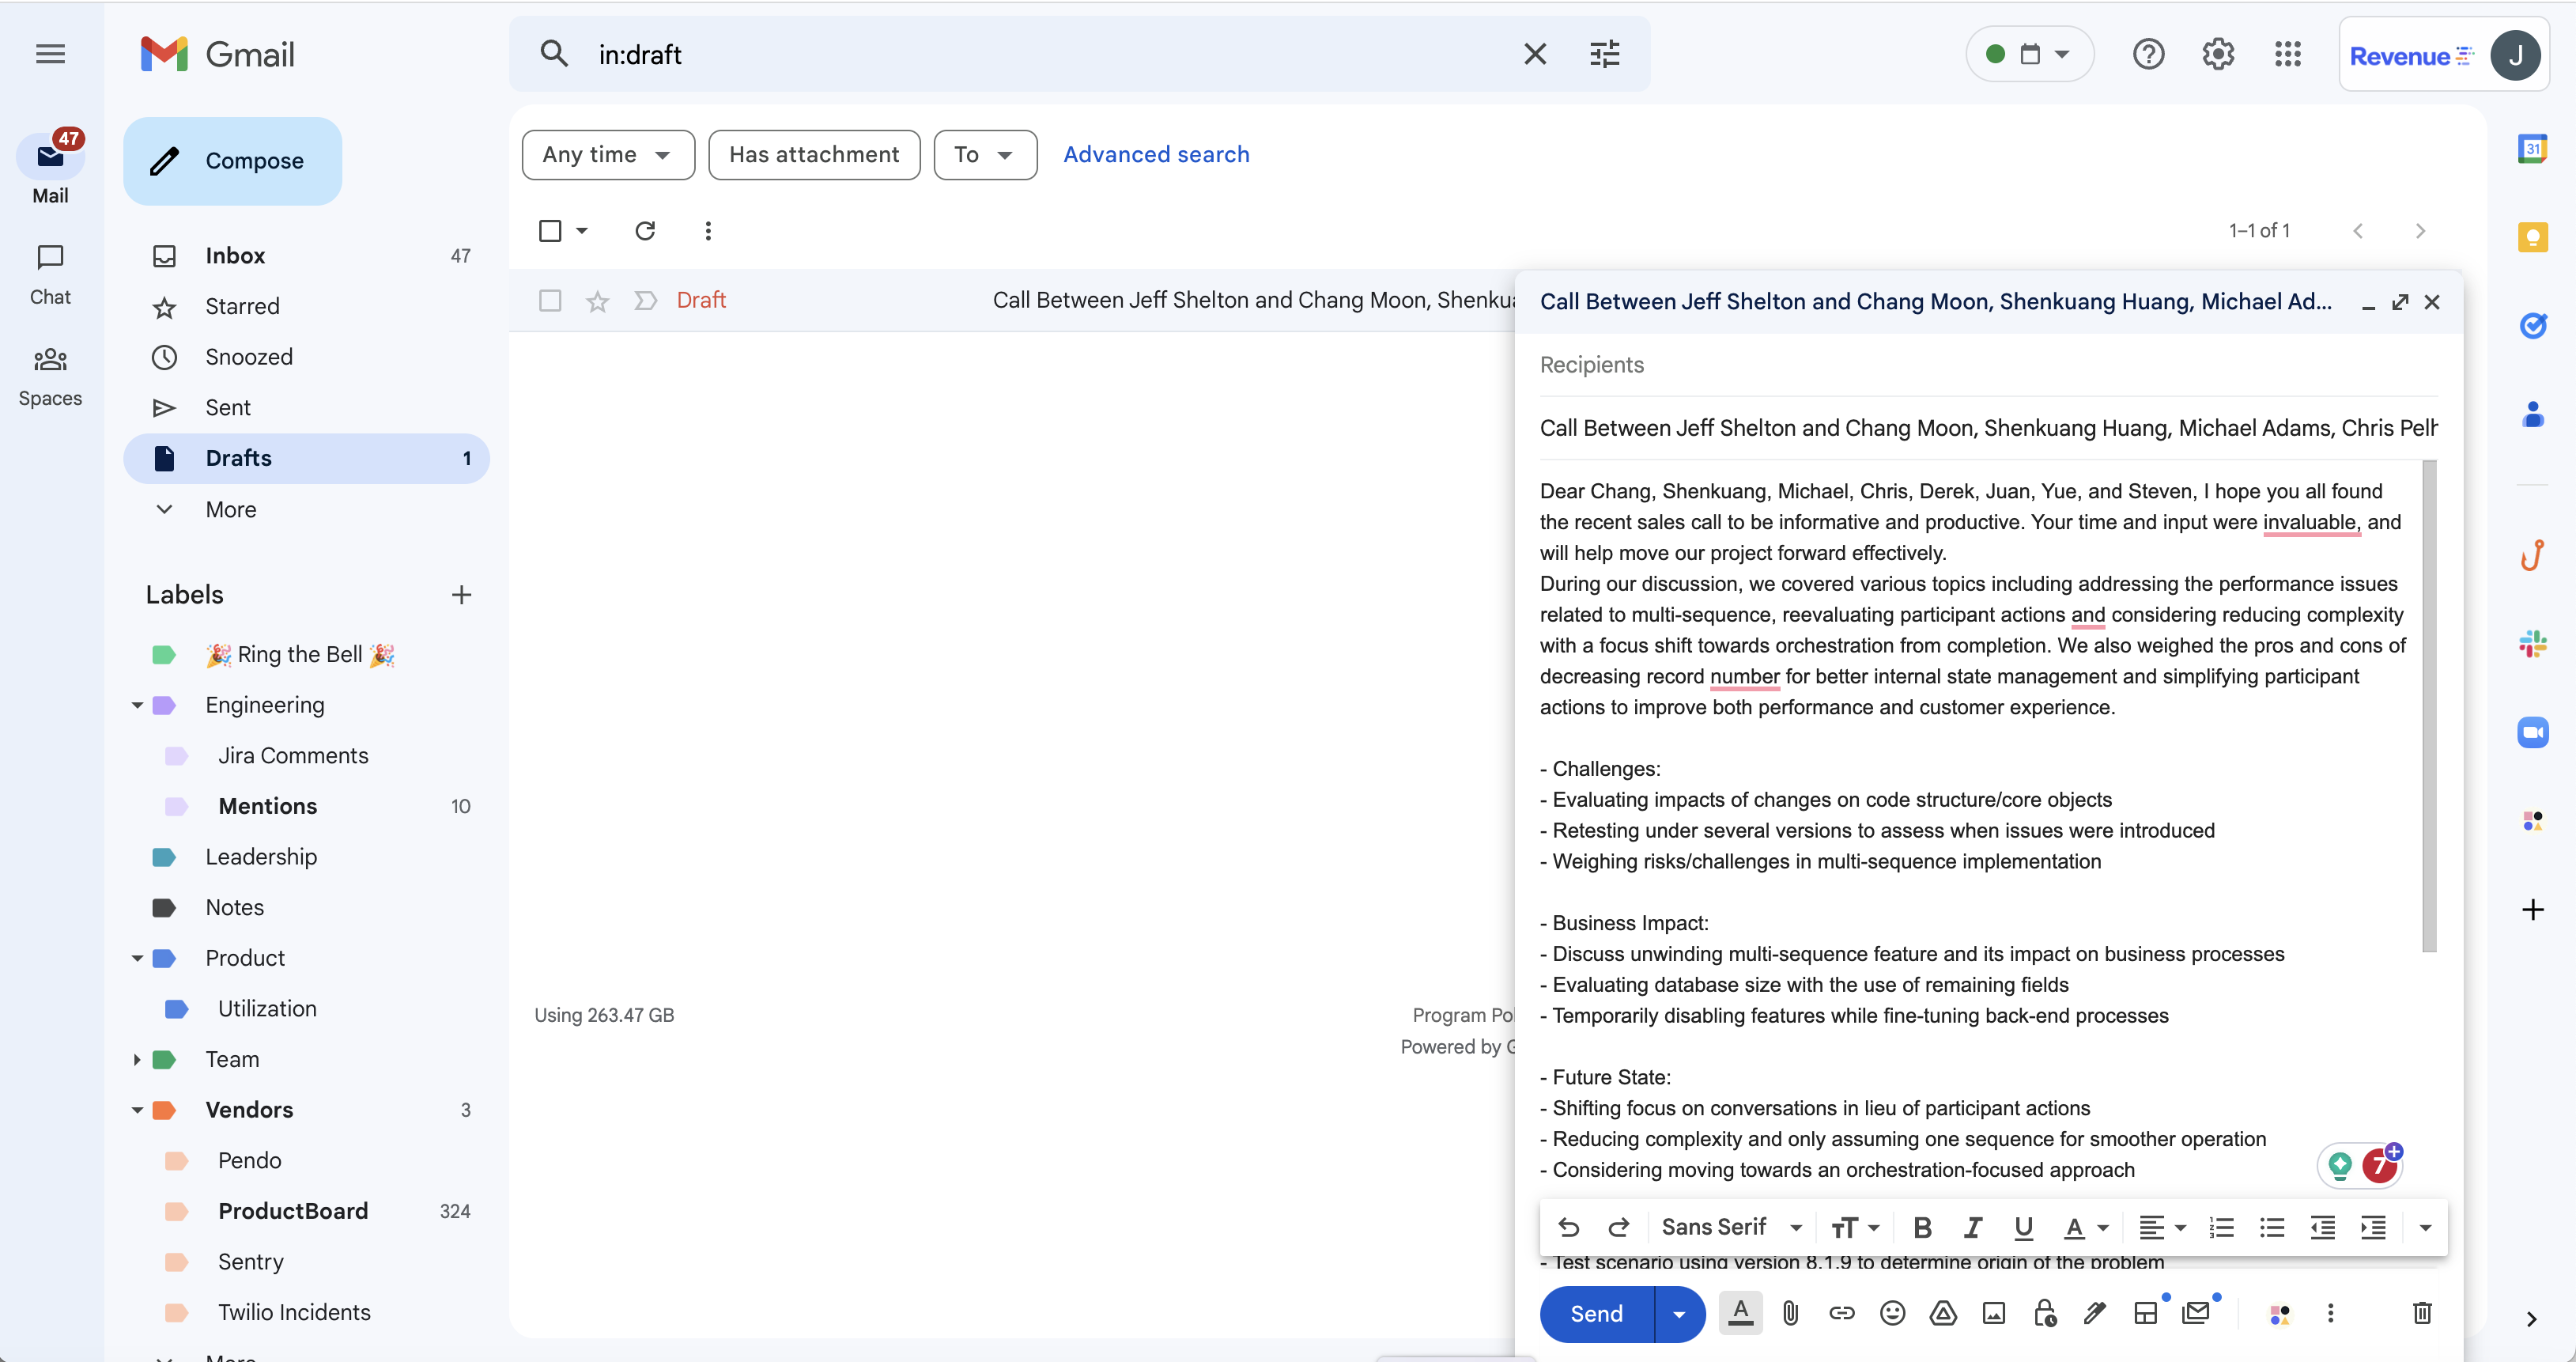Send the draft email
Image resolution: width=2576 pixels, height=1362 pixels.
[x=1594, y=1313]
